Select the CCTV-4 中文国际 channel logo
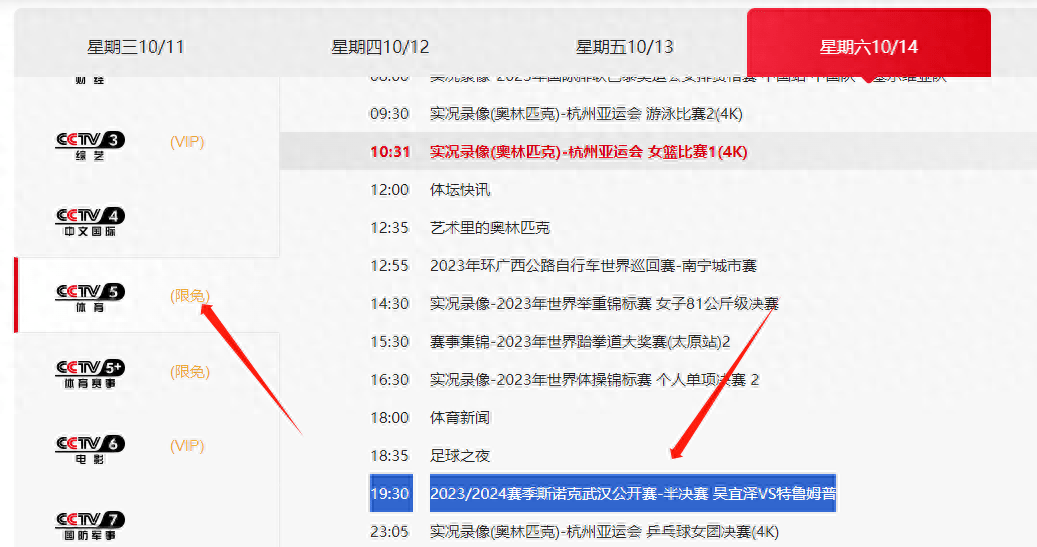This screenshot has width=1037, height=547. pyautogui.click(x=90, y=221)
